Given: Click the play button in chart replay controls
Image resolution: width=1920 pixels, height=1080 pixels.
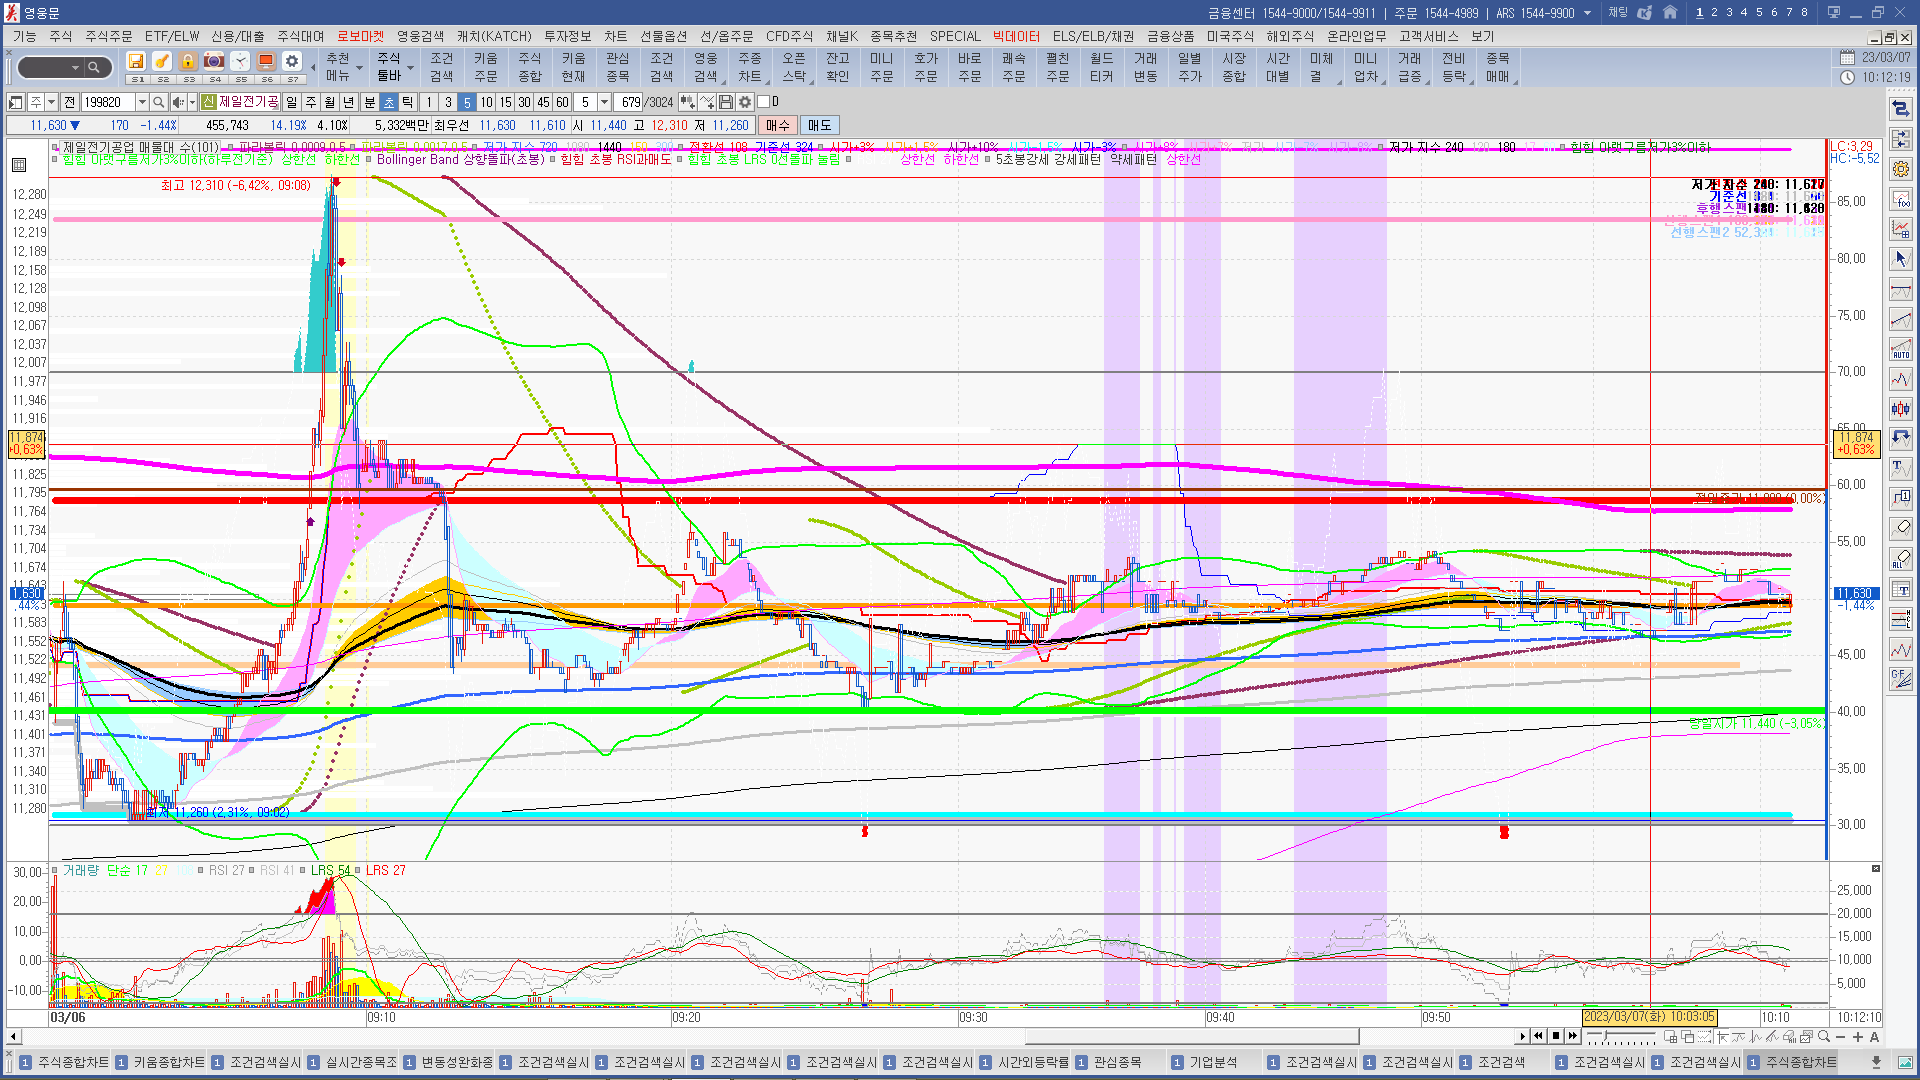Looking at the screenshot, I should tap(1522, 1037).
